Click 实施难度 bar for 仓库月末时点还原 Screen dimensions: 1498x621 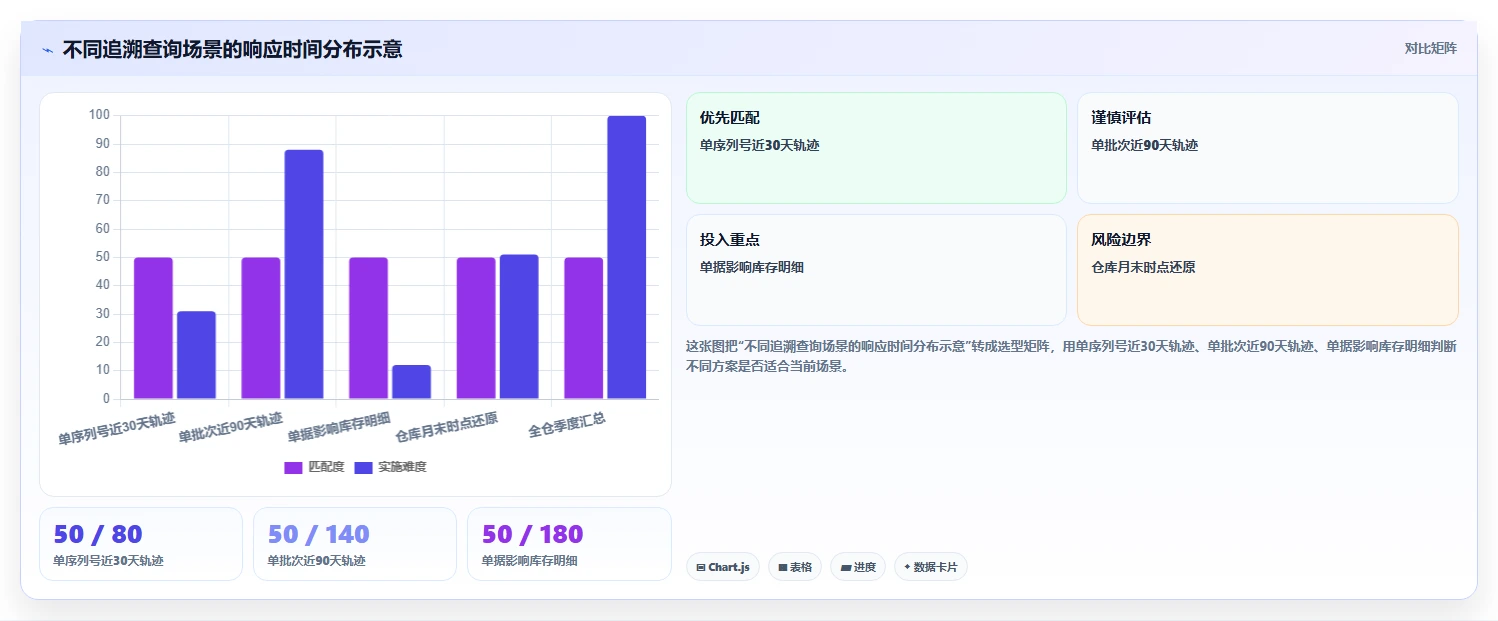(x=519, y=327)
